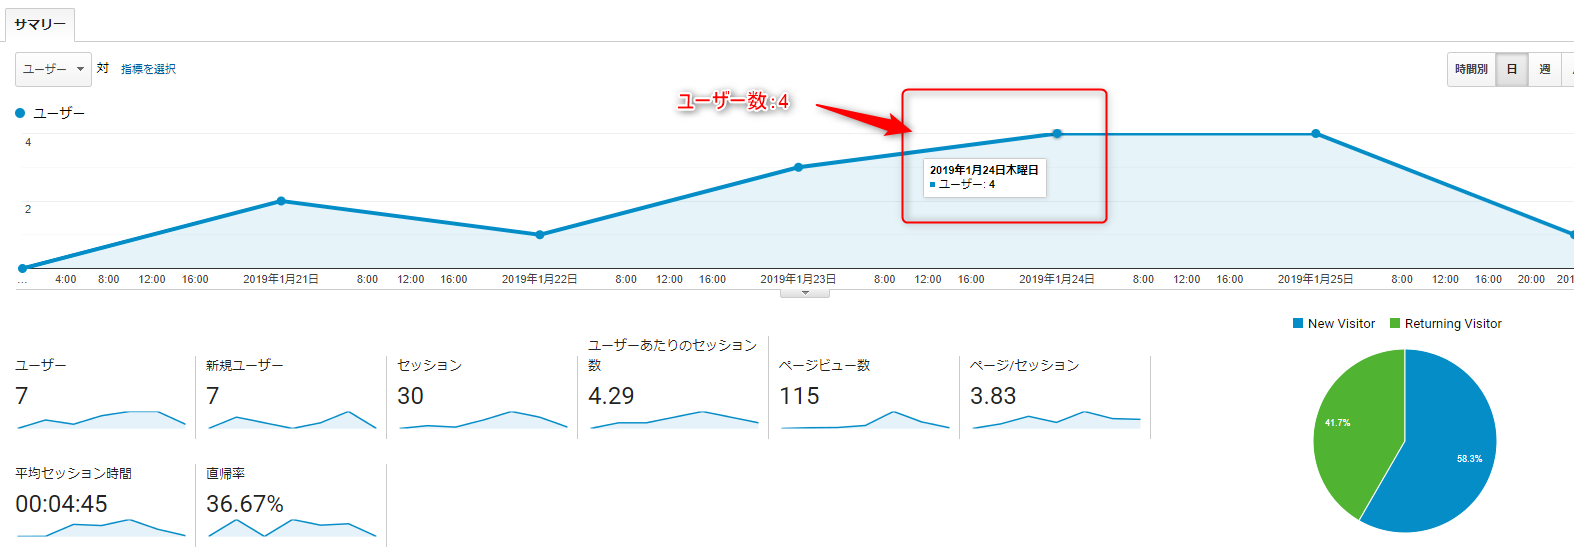Expand the chart annotations drawer arrow
1574x559 pixels.
tap(805, 293)
